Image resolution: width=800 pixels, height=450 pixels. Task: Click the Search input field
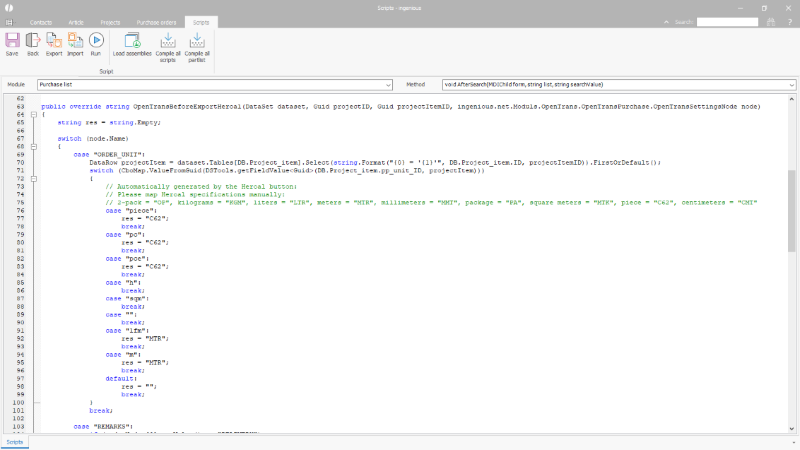727,20
